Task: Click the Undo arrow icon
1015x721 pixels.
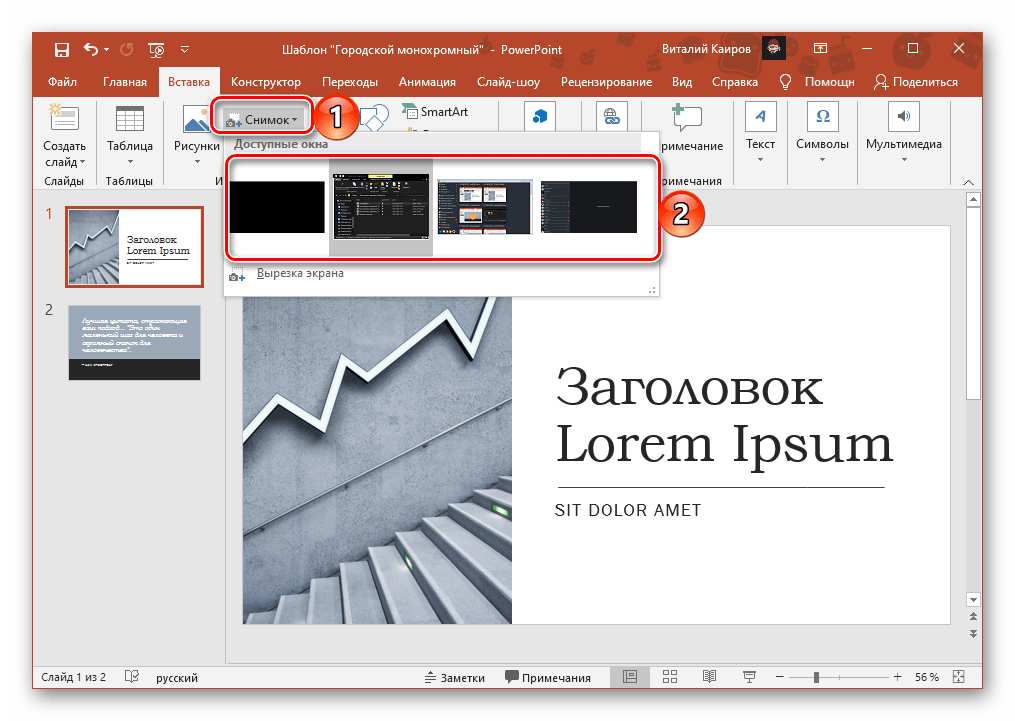Action: tap(92, 49)
